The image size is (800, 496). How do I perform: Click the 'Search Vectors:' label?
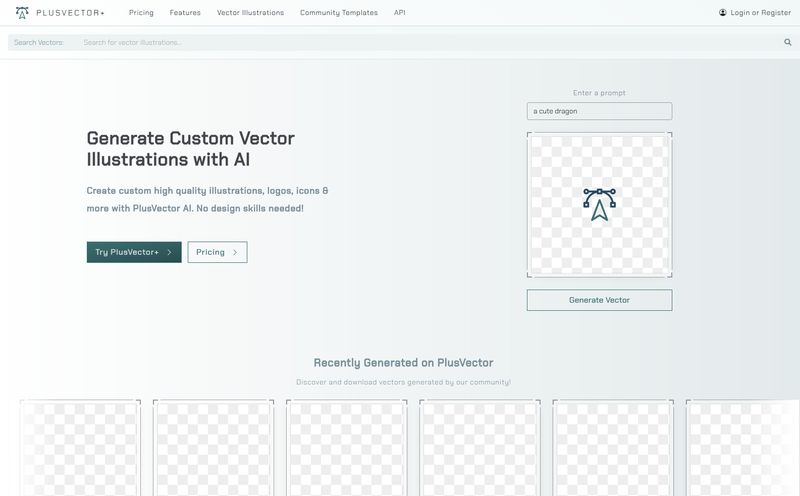tap(39, 42)
